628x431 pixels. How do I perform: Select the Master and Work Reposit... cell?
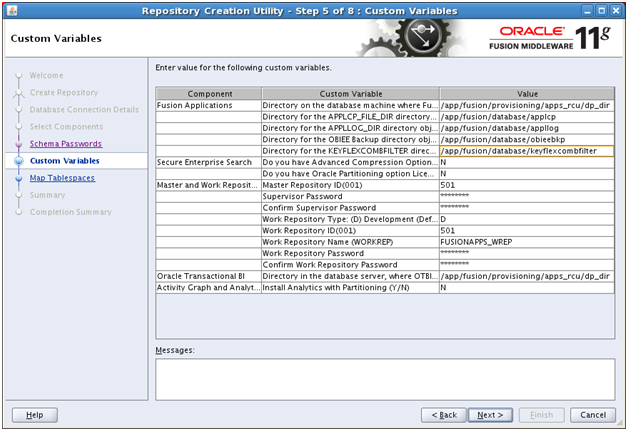[209, 185]
